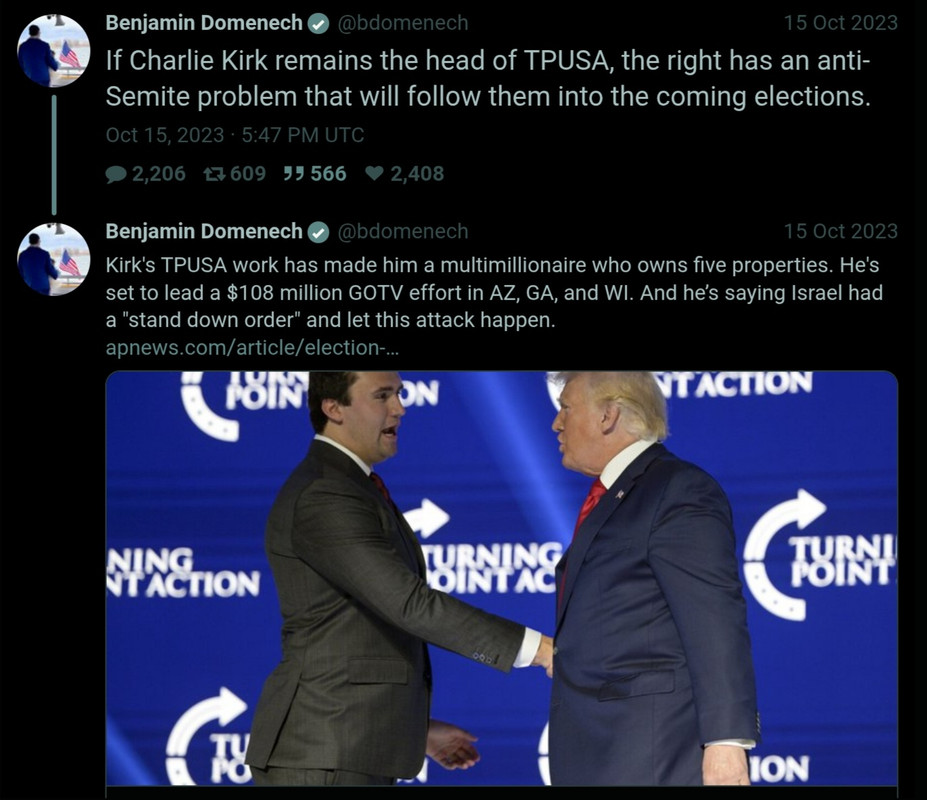
Task: Click the 2,206 replies count
Action: [158, 174]
